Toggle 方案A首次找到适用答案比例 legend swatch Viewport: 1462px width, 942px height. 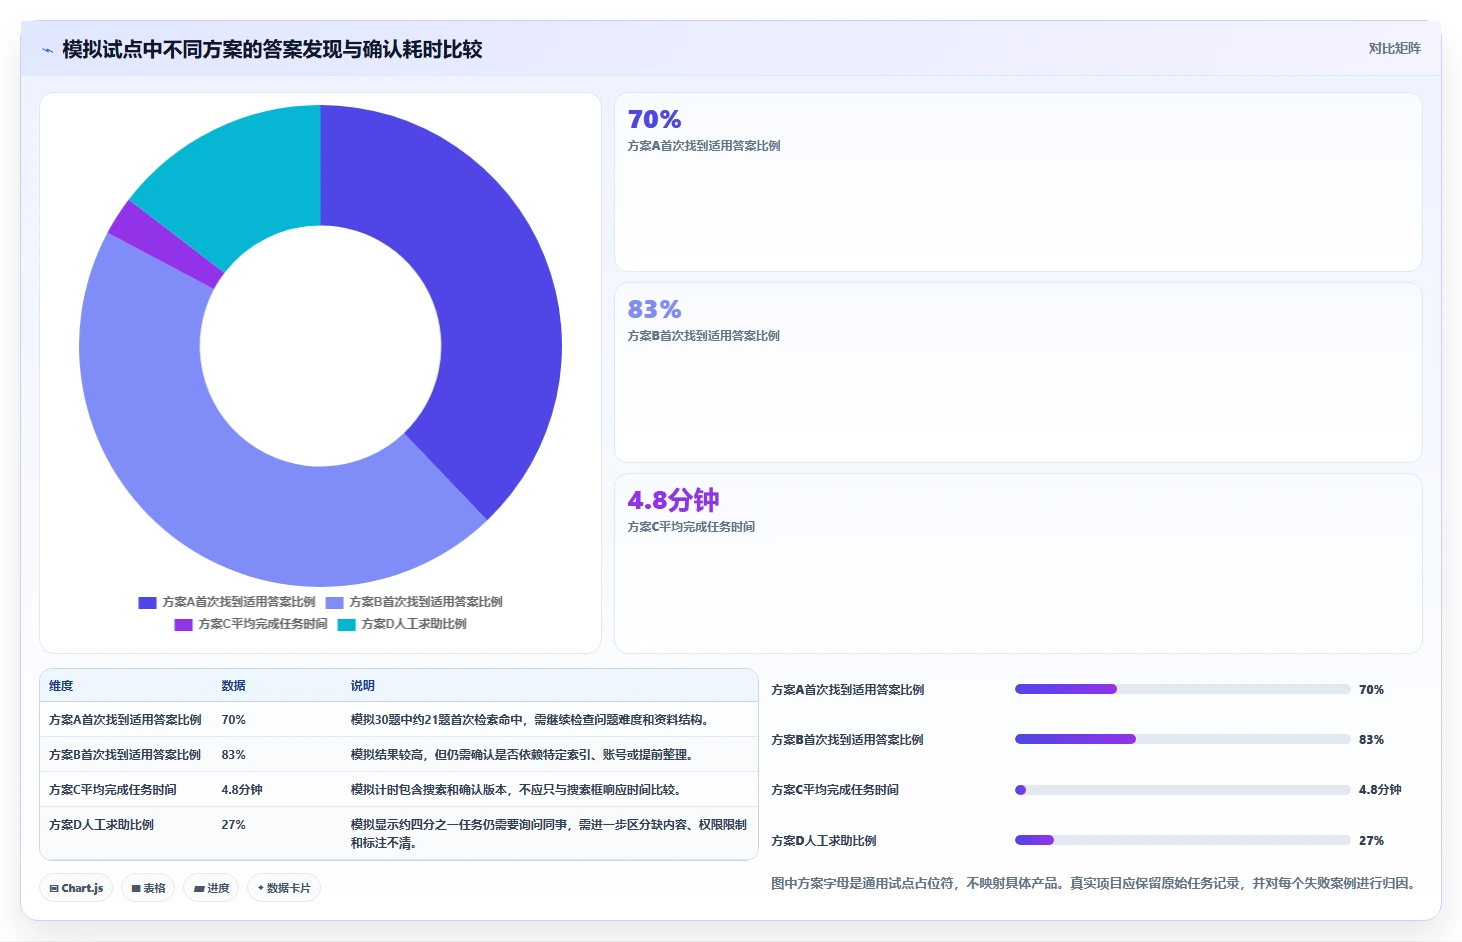(147, 602)
